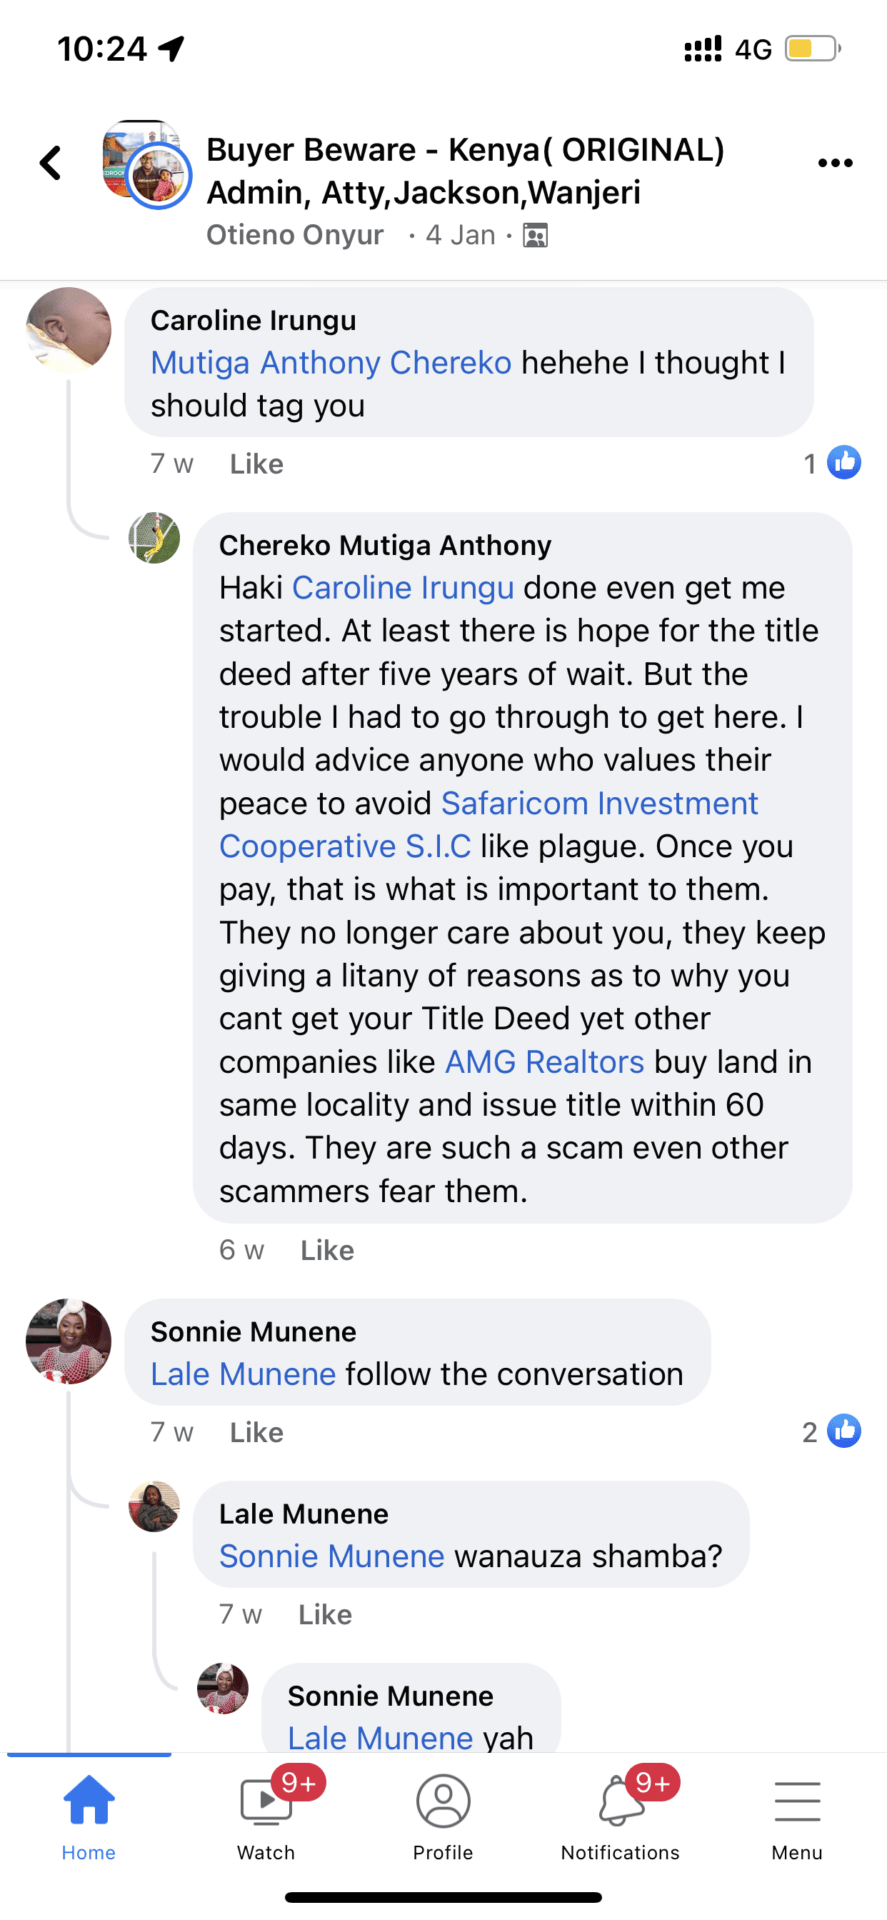Image resolution: width=887 pixels, height=1920 pixels.
Task: Tap the Mutiga Anthony Chereko mention
Action: [331, 363]
